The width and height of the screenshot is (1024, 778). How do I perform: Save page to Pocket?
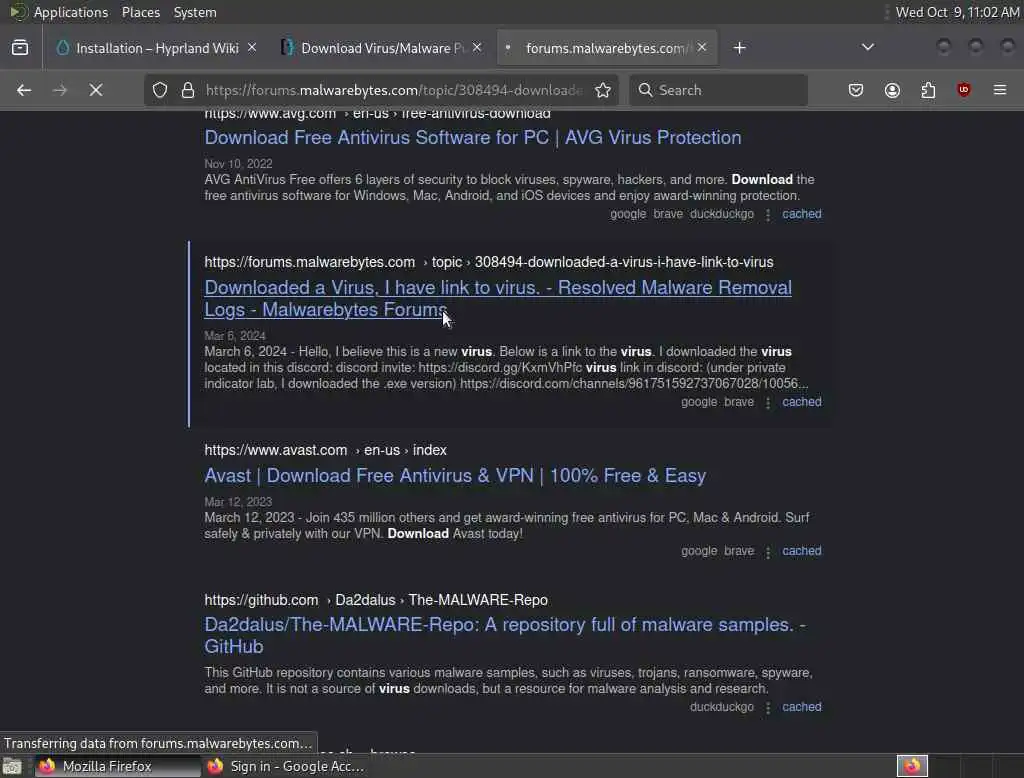856,90
